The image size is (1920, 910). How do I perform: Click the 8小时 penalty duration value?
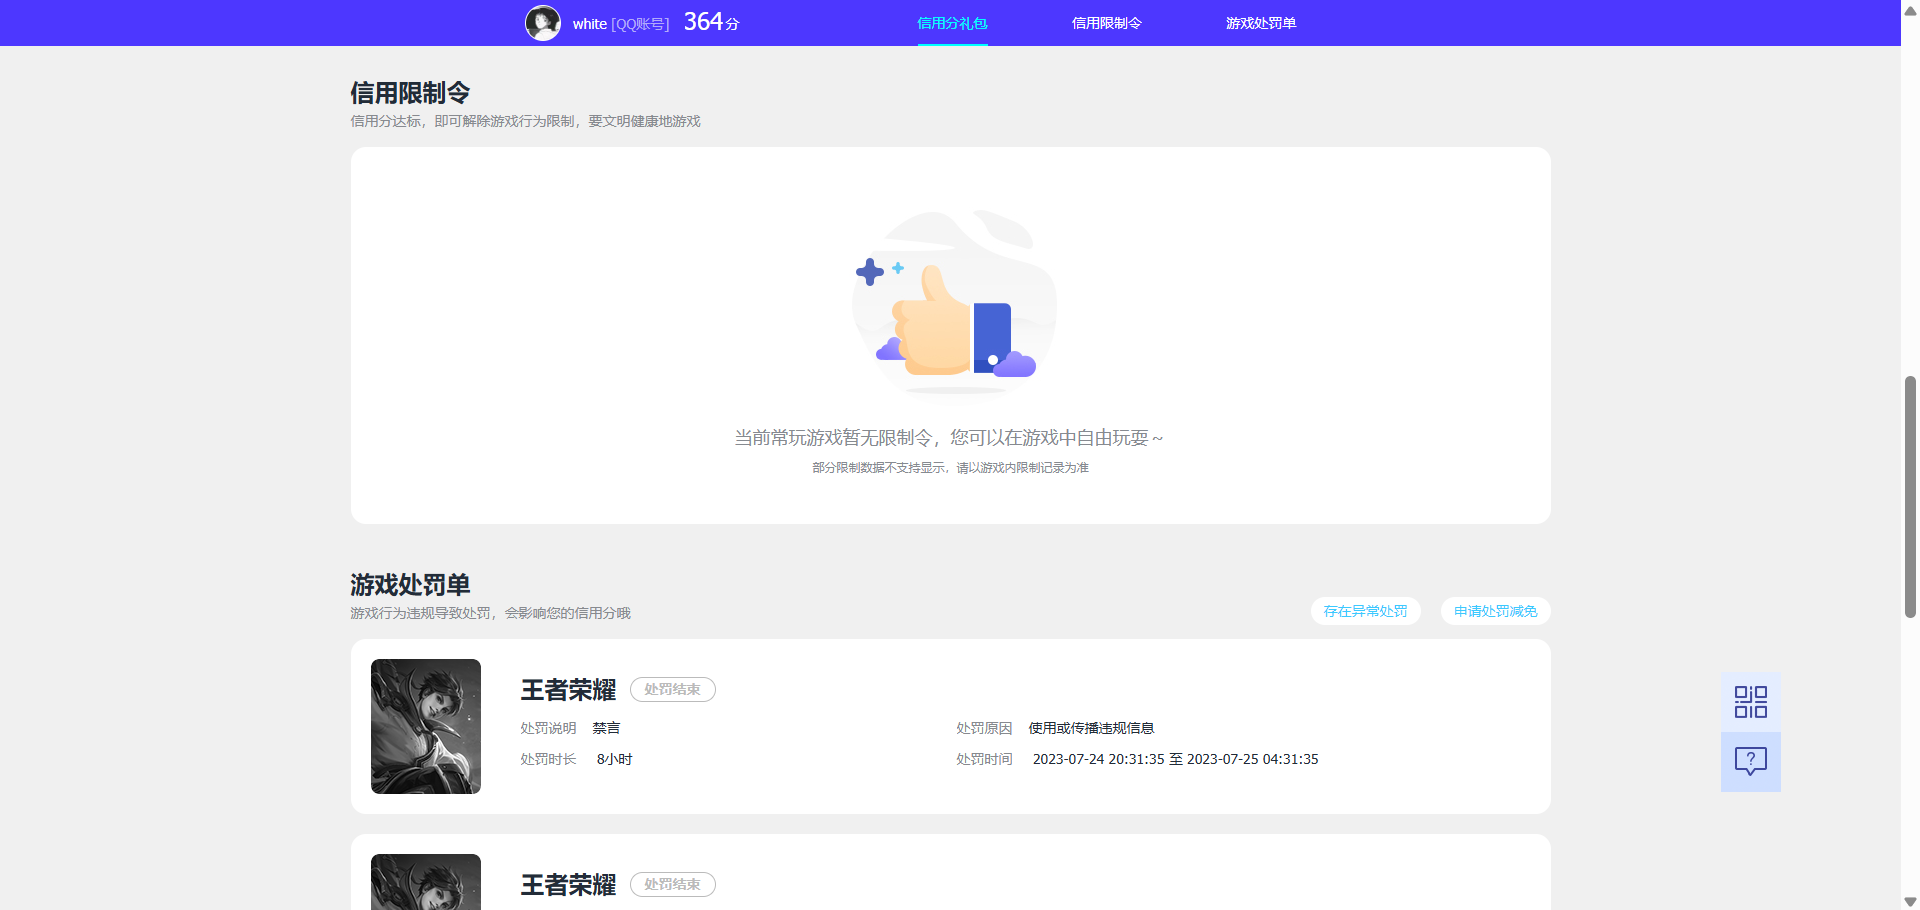point(614,759)
